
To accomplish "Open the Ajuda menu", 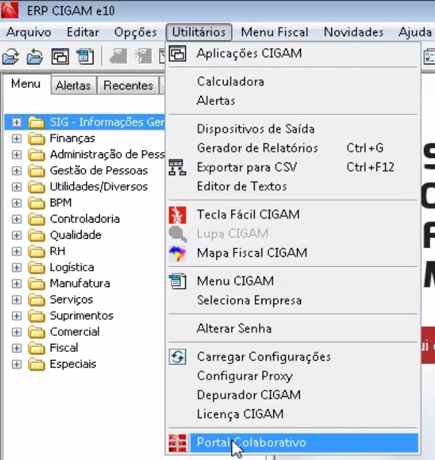I will (x=415, y=32).
